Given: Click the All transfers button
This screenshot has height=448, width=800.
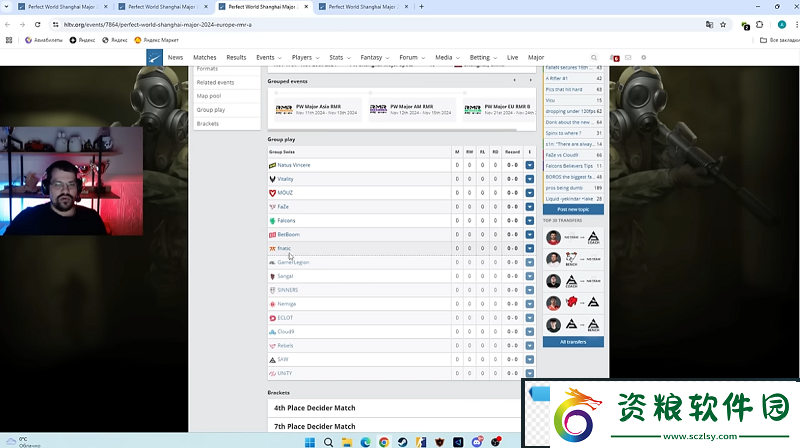Looking at the screenshot, I should (573, 342).
